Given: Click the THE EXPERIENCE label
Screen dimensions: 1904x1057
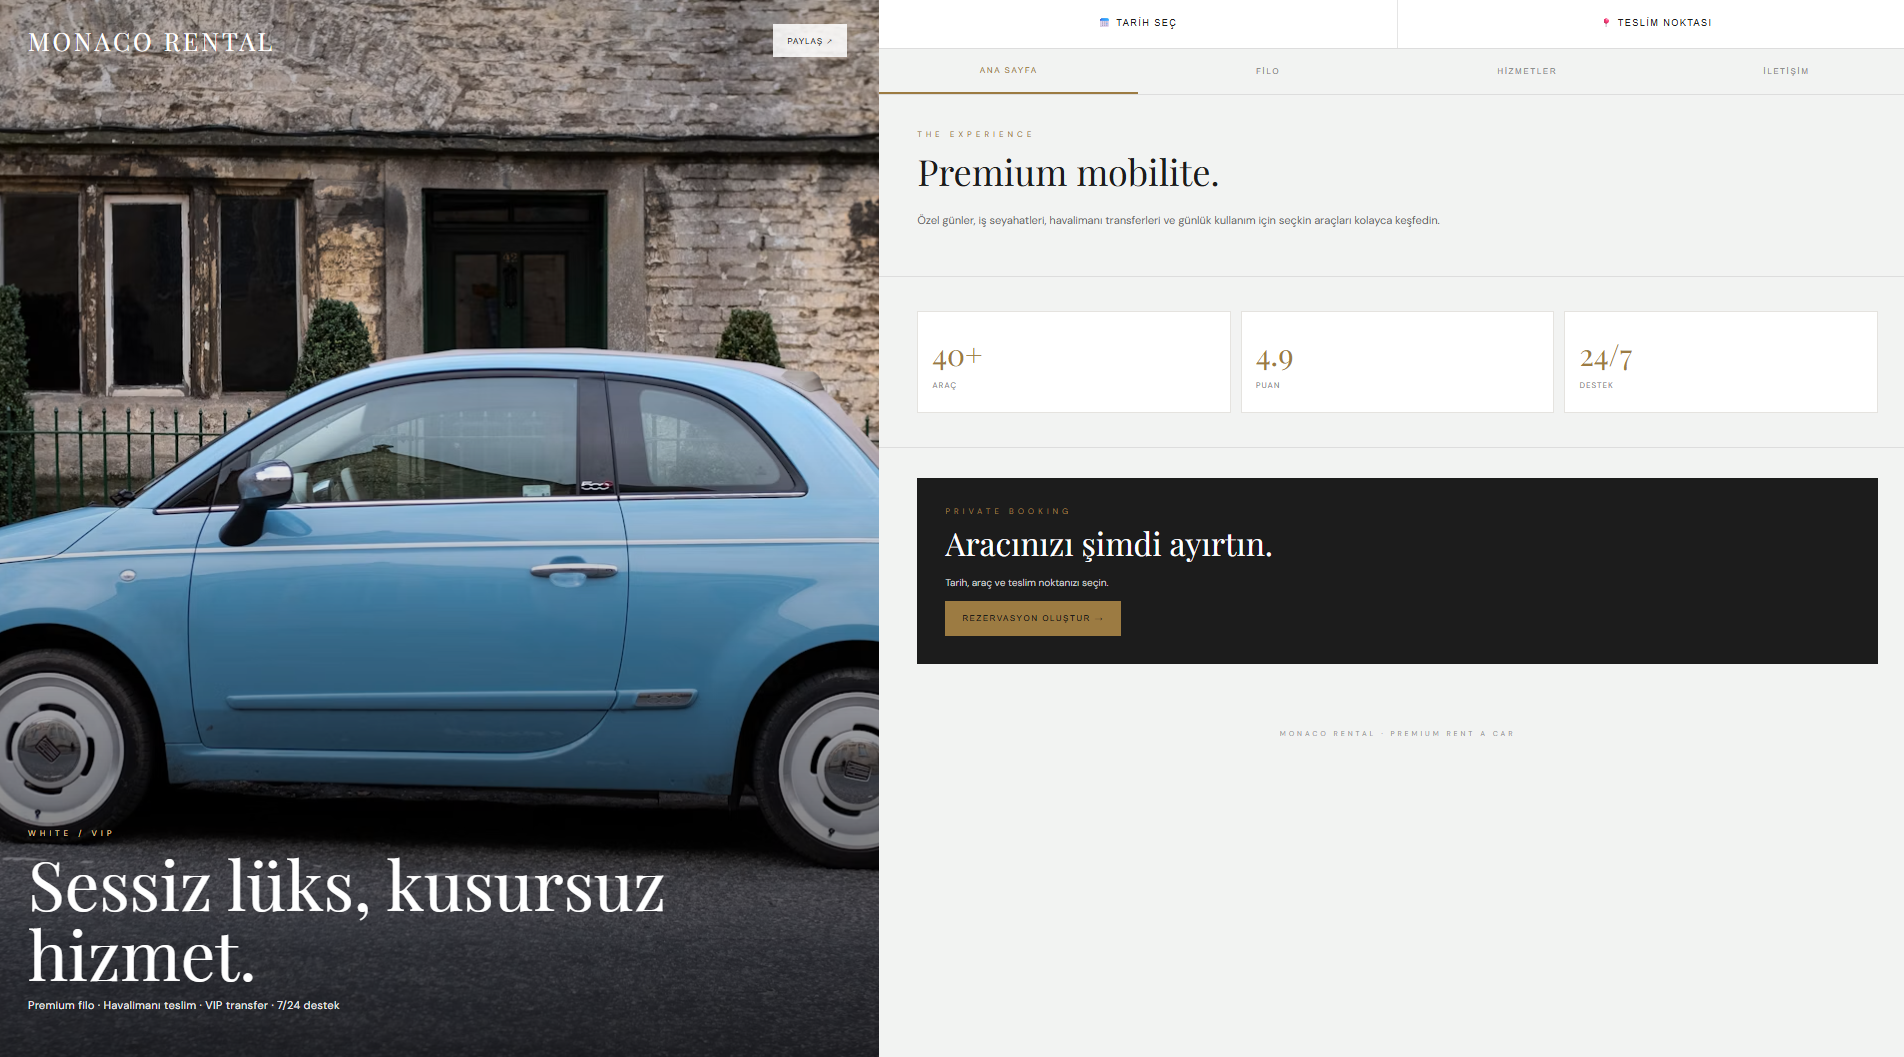Looking at the screenshot, I should tap(975, 134).
